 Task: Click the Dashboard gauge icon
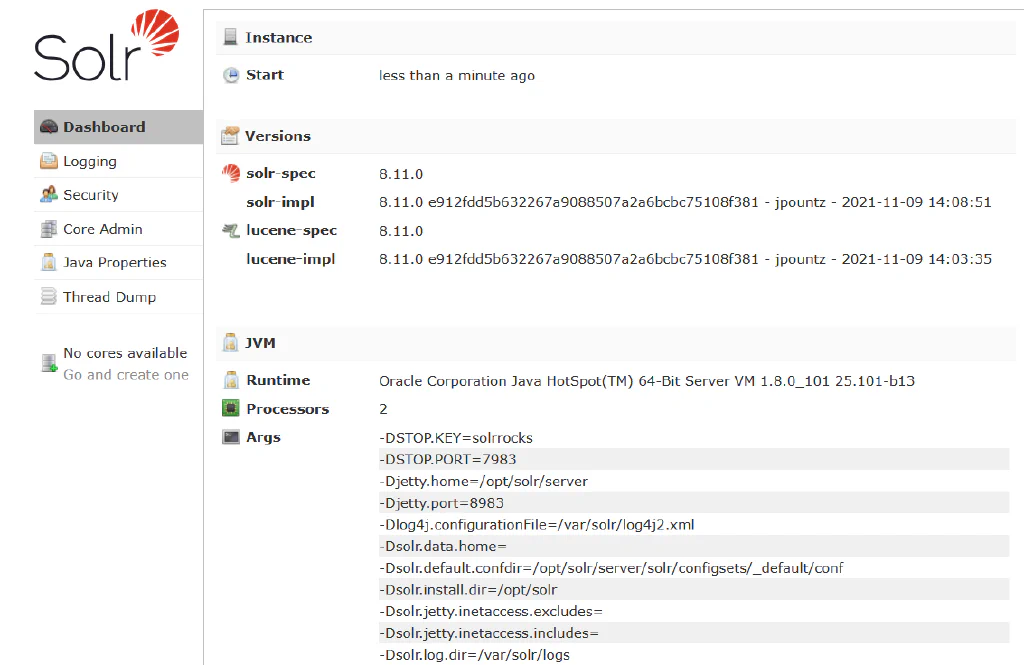click(49, 127)
